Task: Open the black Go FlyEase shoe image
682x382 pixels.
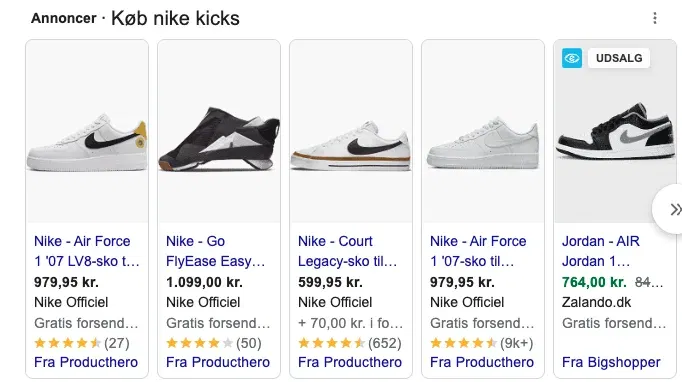Action: tap(219, 131)
